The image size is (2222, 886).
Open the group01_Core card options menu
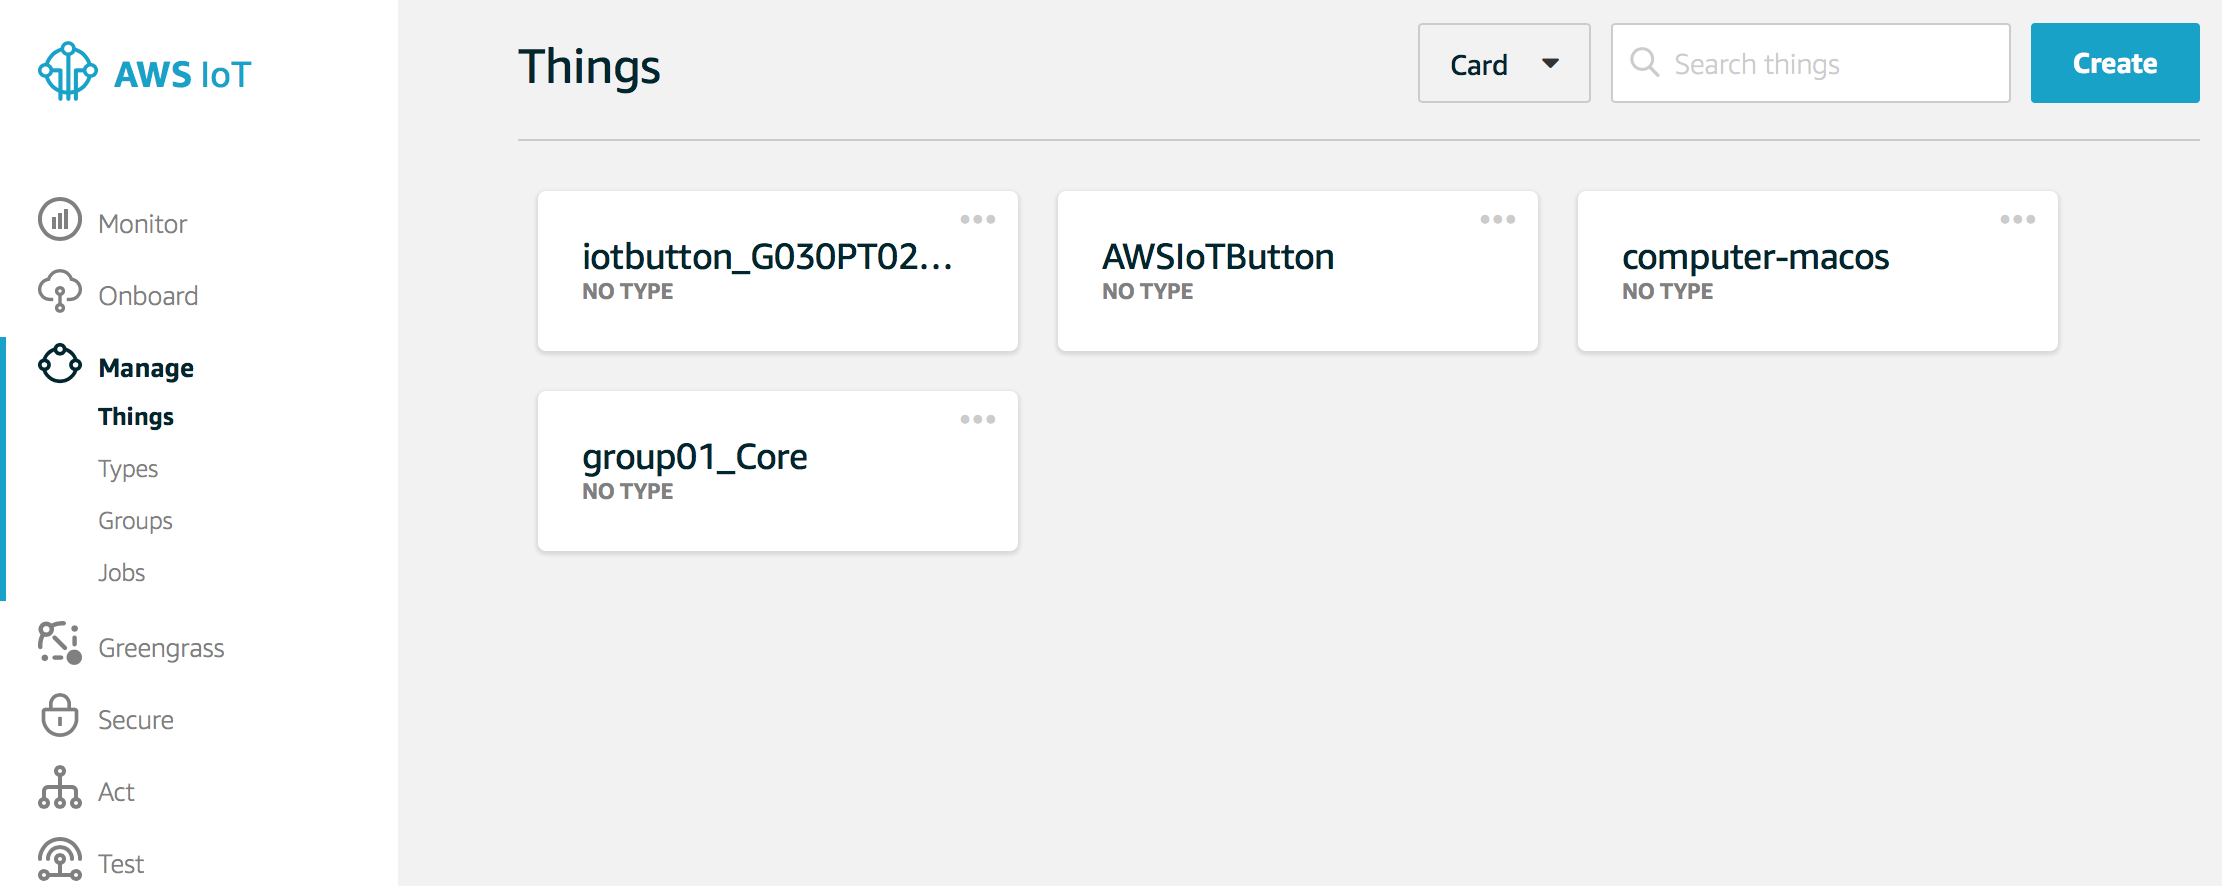pos(978,419)
